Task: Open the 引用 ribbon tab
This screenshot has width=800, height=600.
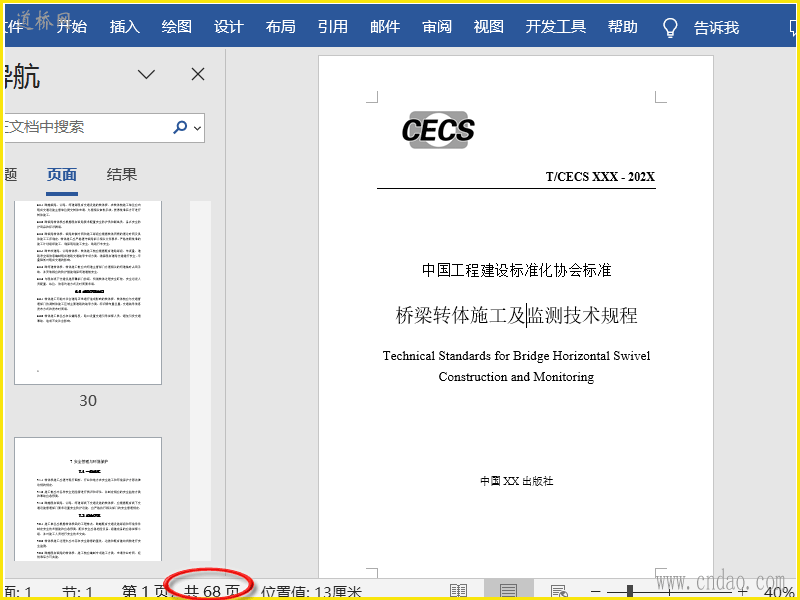Action: [333, 27]
